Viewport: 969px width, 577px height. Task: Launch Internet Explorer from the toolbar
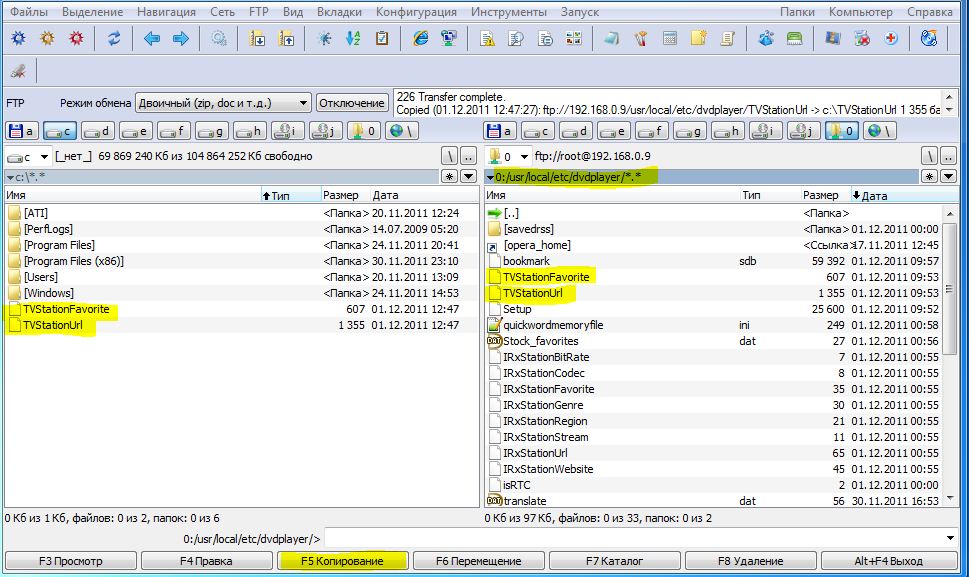click(420, 38)
